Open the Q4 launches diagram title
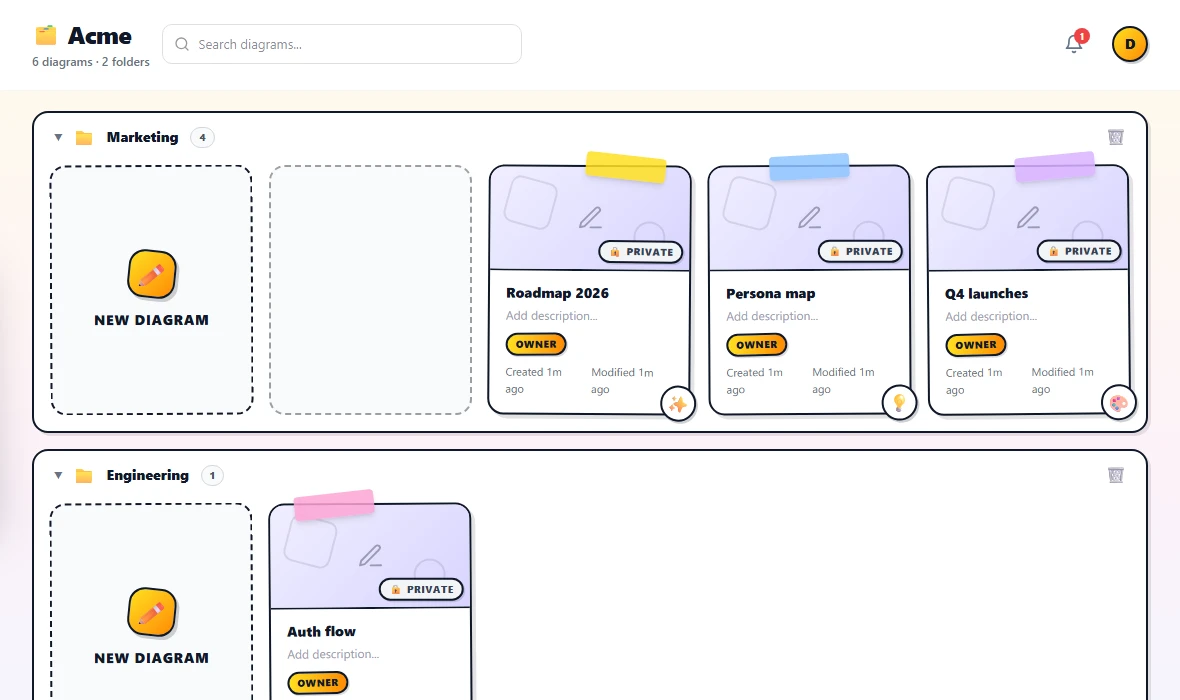1180x700 pixels. pyautogui.click(x=987, y=294)
